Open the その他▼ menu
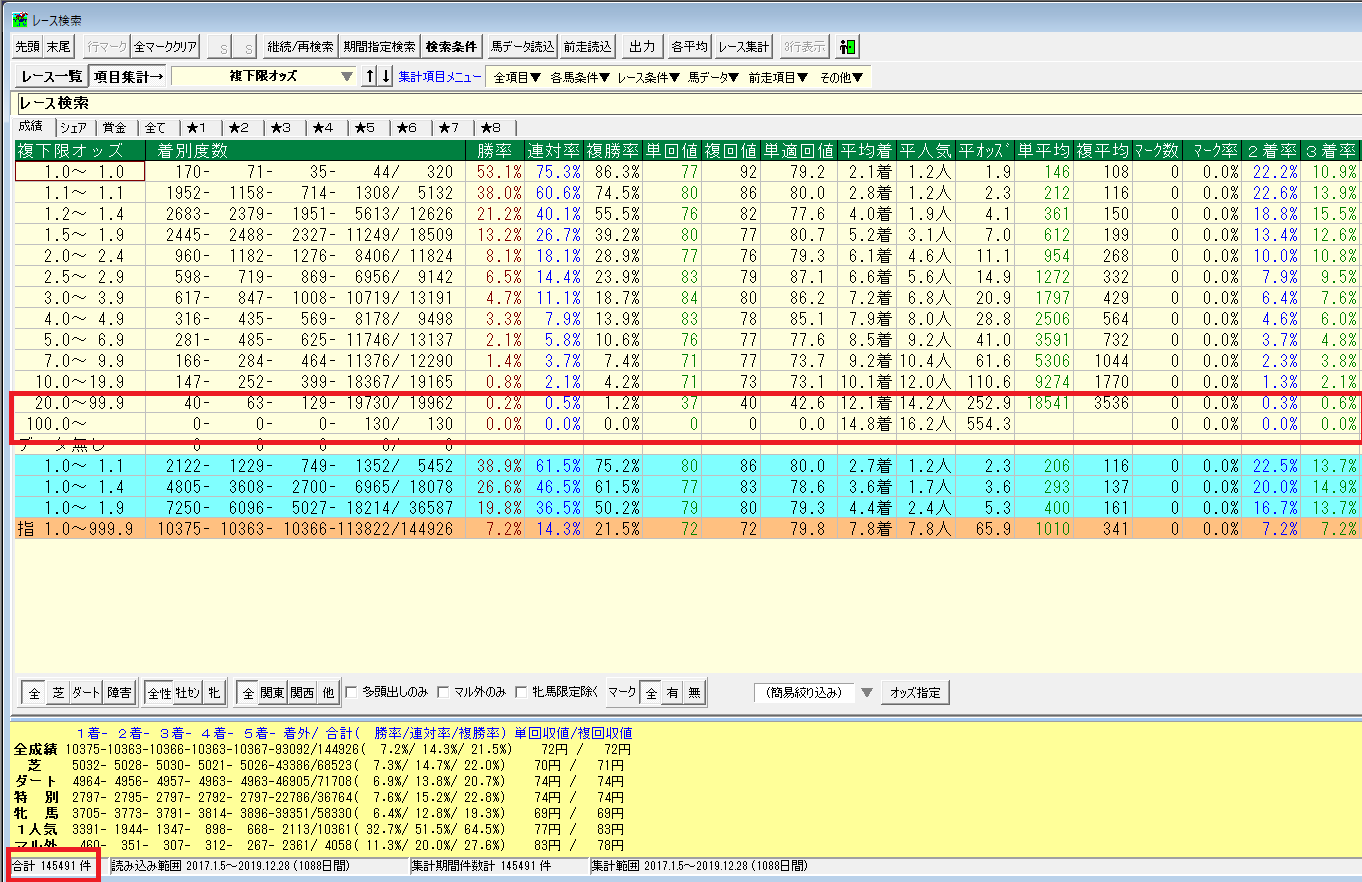1362x882 pixels. 841,77
